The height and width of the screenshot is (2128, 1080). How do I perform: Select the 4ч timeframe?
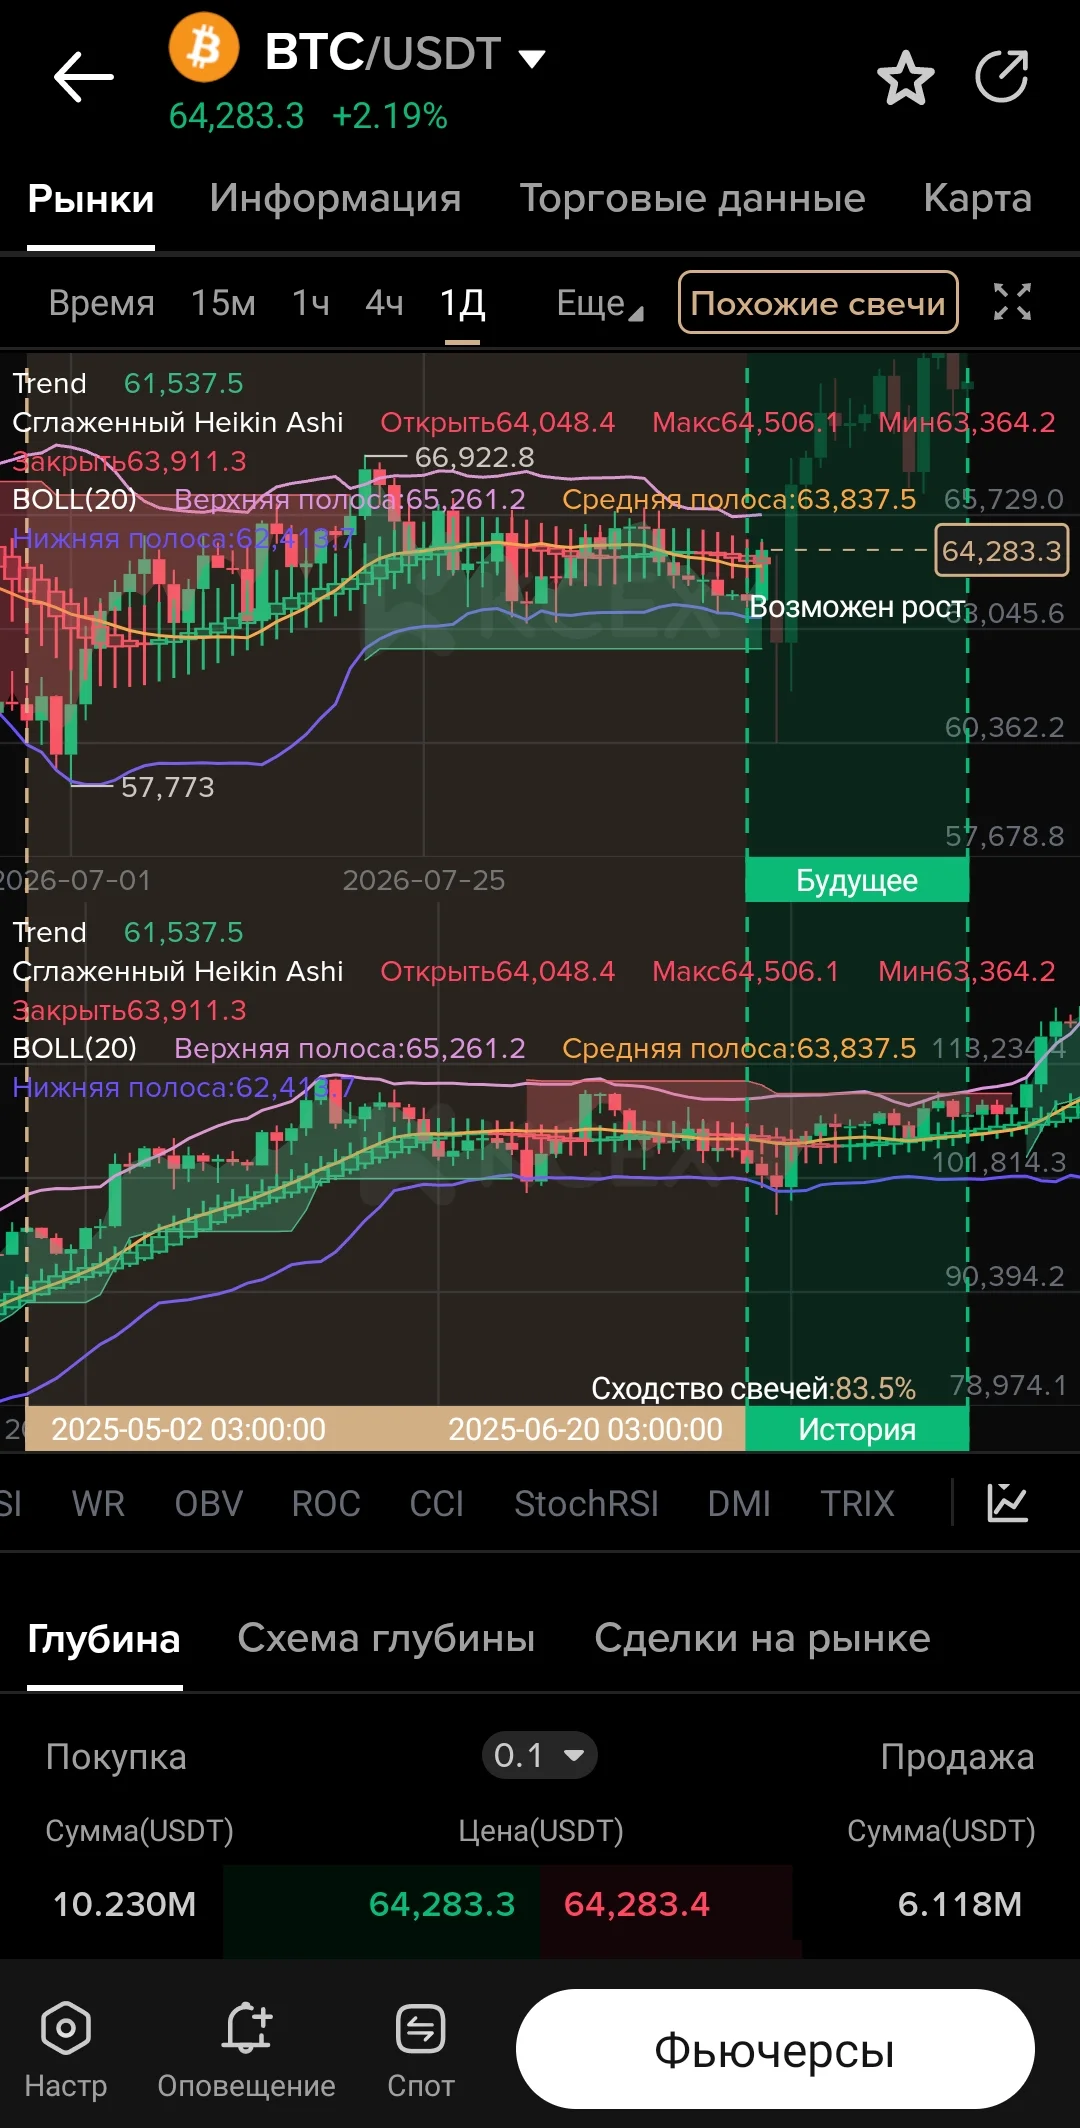coord(384,303)
